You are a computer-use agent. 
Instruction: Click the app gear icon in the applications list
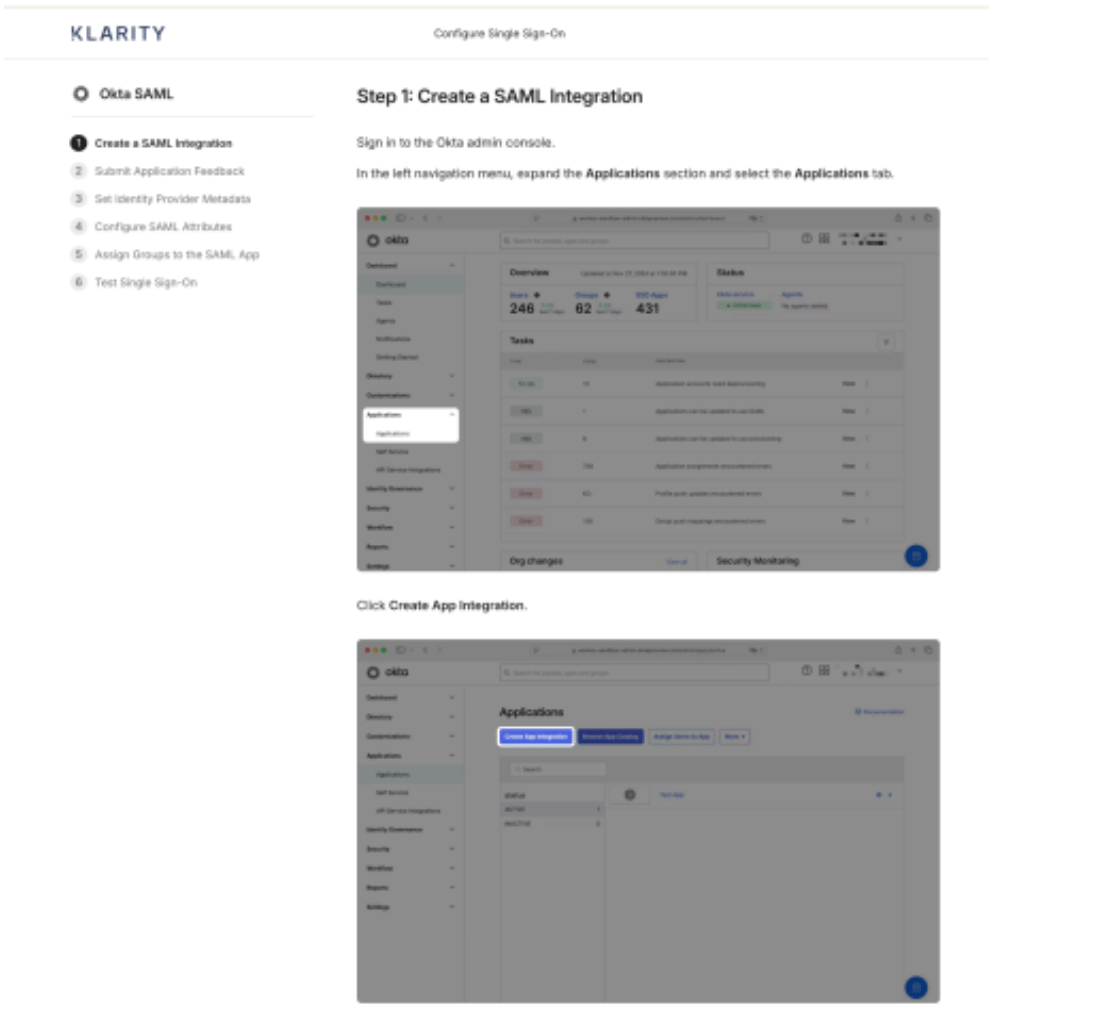point(630,795)
